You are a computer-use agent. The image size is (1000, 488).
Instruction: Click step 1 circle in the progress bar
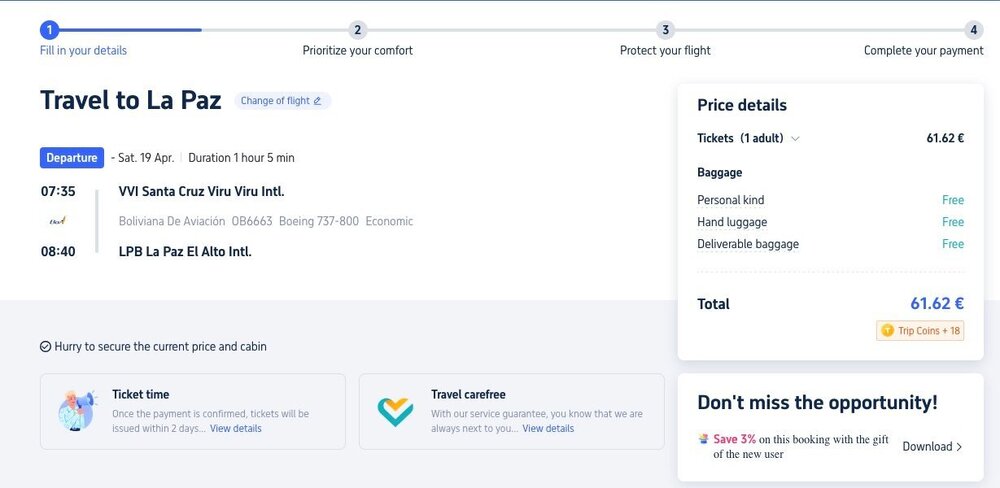pyautogui.click(x=50, y=30)
